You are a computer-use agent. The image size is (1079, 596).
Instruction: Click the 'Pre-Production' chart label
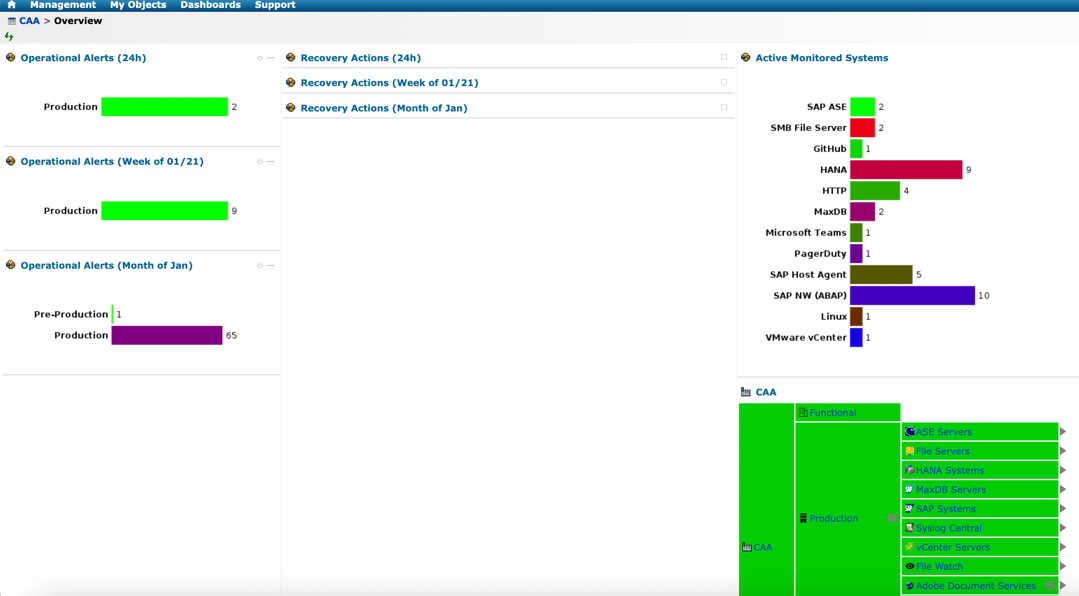[71, 314]
